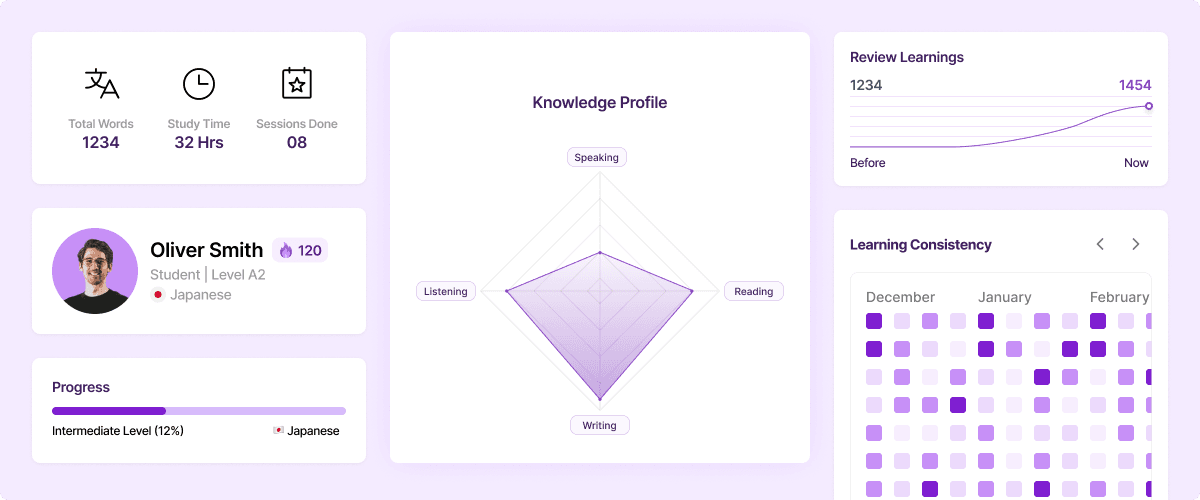
Task: Select the Listening label on the radar chart
Action: (x=445, y=292)
